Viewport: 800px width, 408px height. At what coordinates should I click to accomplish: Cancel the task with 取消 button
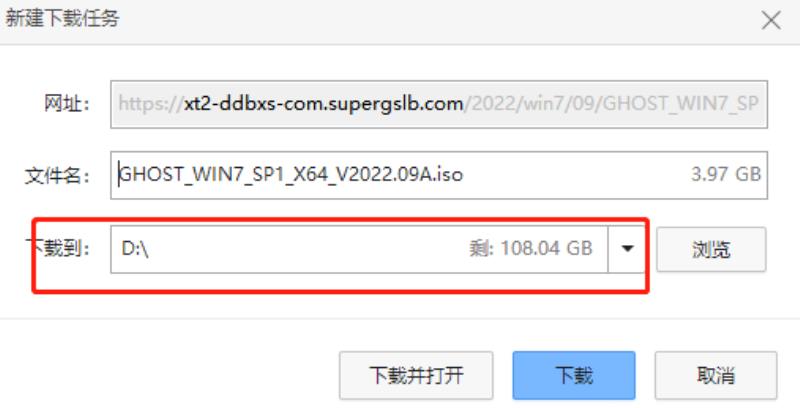[x=716, y=375]
